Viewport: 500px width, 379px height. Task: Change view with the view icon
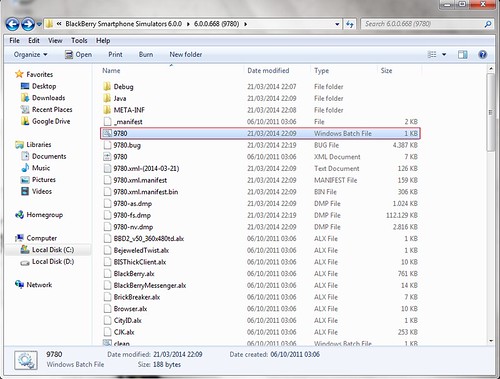pos(432,54)
